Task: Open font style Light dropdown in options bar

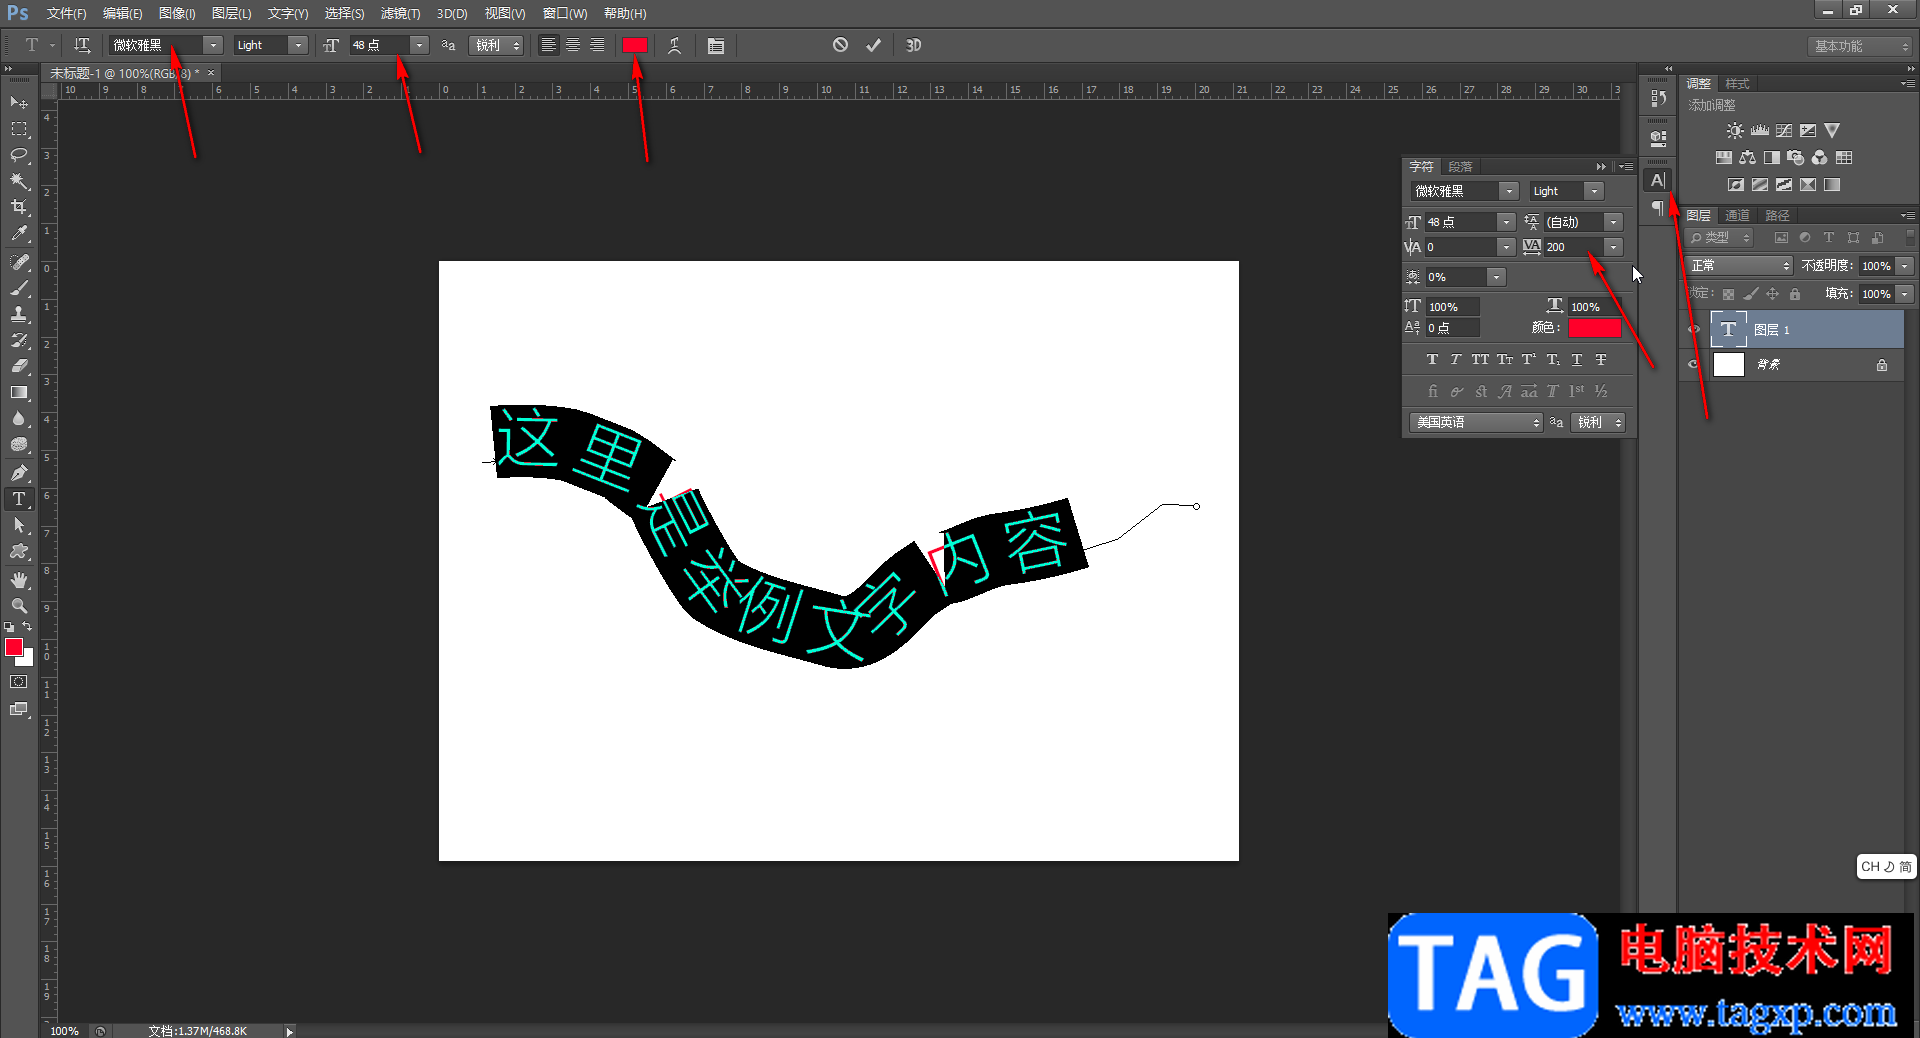Action: (x=298, y=45)
